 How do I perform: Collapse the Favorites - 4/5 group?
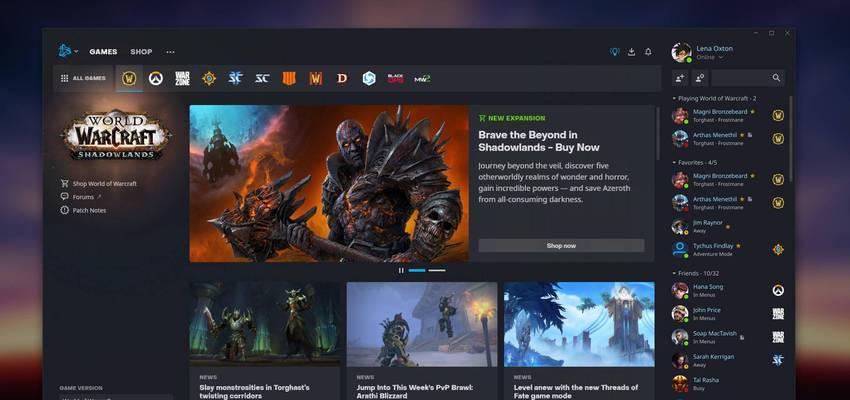695,163
